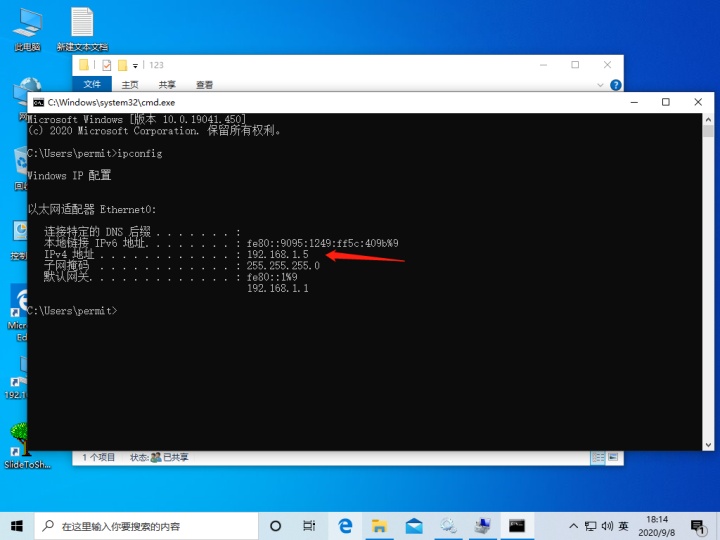Open the network tray icon
The image size is (720, 540).
[x=591, y=526]
